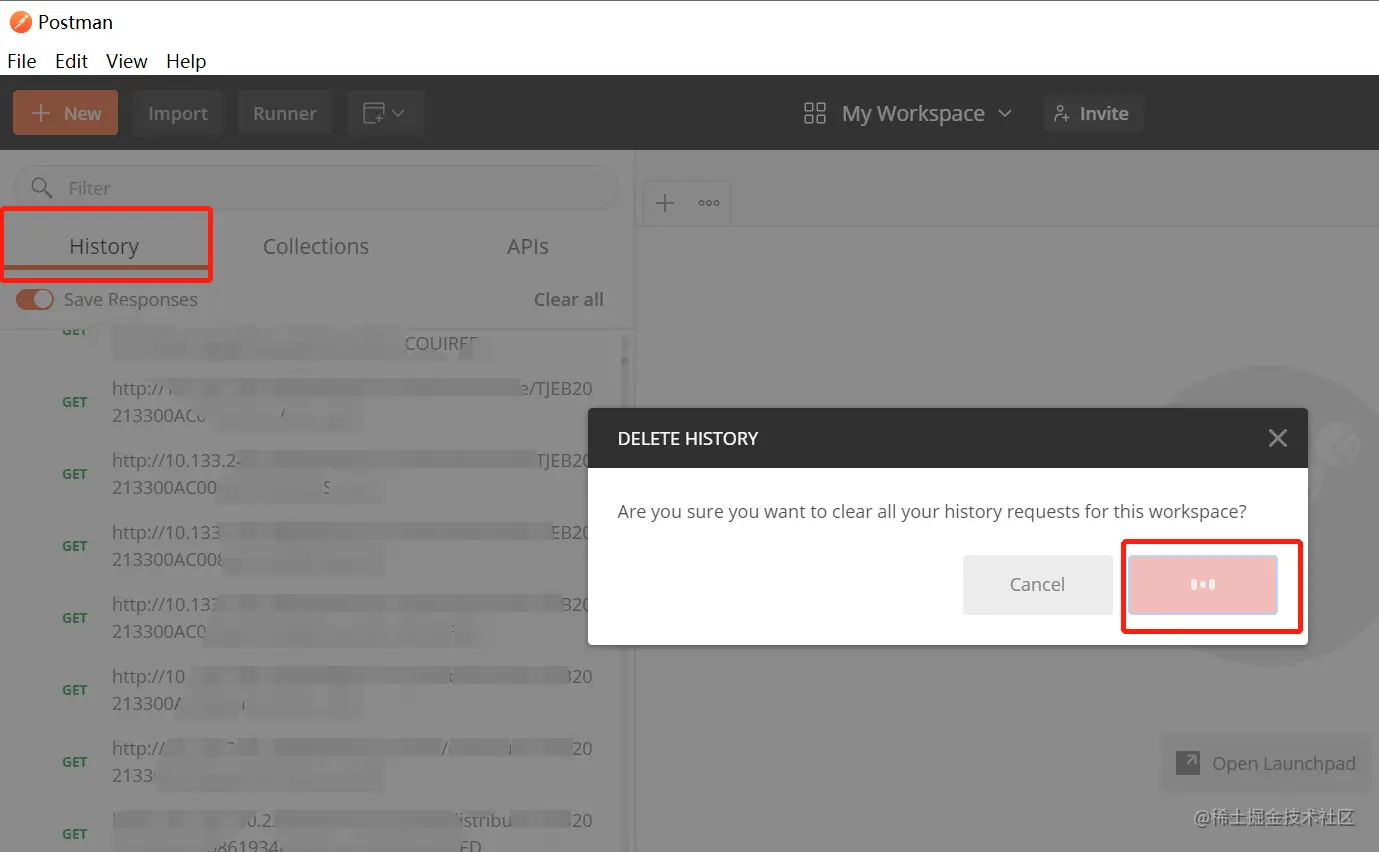Image resolution: width=1379 pixels, height=852 pixels.
Task: Switch to the APIs tab
Action: (528, 246)
